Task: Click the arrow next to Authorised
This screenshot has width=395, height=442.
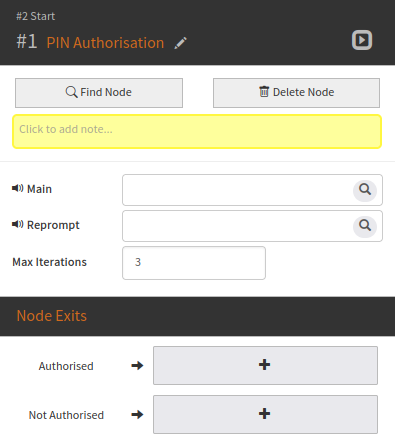Action: [x=137, y=366]
